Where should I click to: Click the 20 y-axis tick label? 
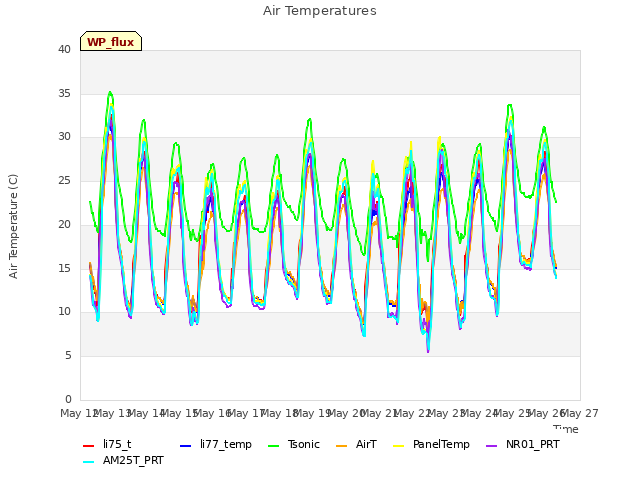pos(64,224)
